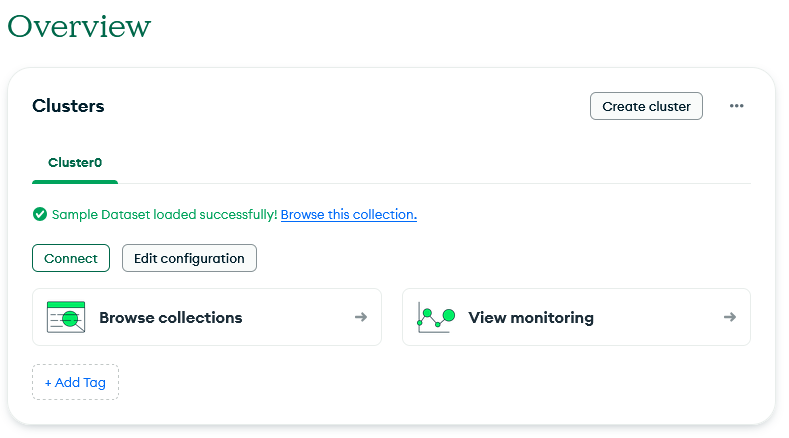Click the Overview page heading
The height and width of the screenshot is (438, 789).
[79, 26]
